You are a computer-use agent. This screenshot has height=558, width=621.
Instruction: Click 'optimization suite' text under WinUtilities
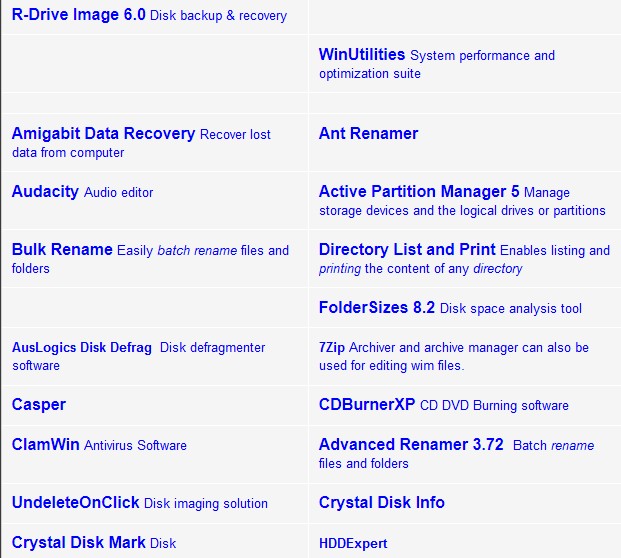pos(370,74)
